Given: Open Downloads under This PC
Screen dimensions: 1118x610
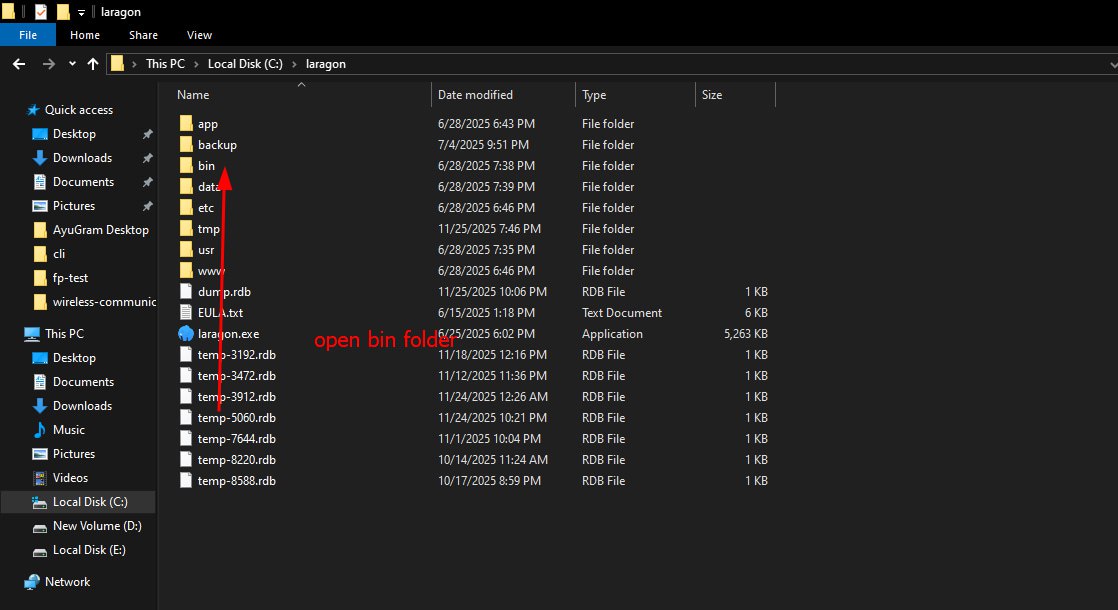Looking at the screenshot, I should tap(82, 406).
